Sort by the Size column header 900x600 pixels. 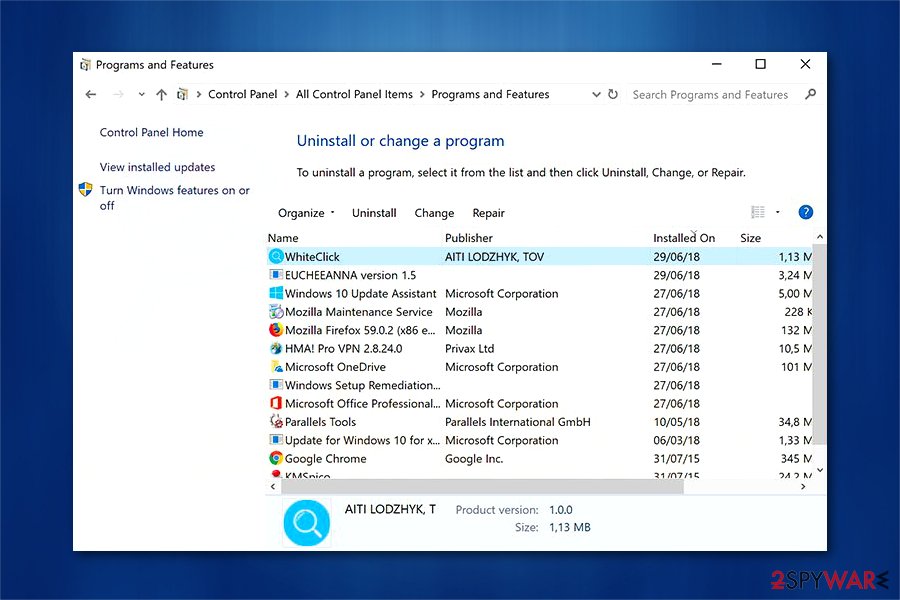pyautogui.click(x=750, y=238)
